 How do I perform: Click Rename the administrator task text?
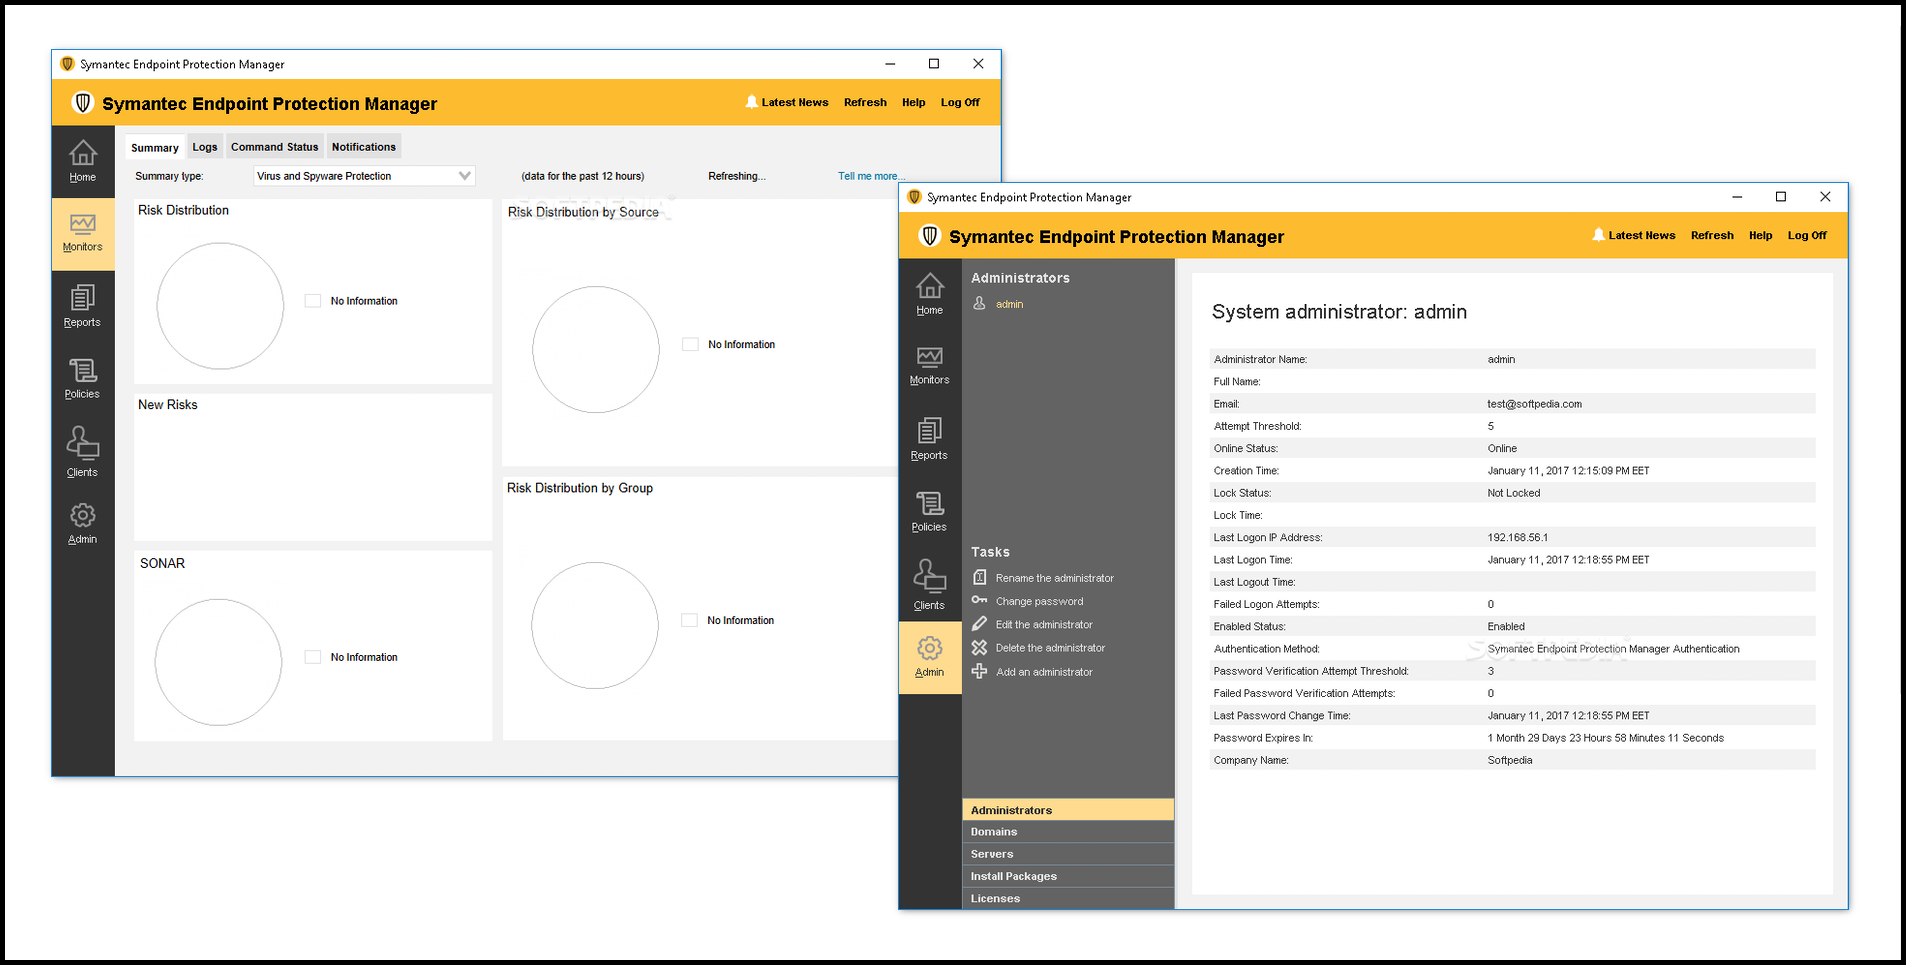[x=1054, y=578]
